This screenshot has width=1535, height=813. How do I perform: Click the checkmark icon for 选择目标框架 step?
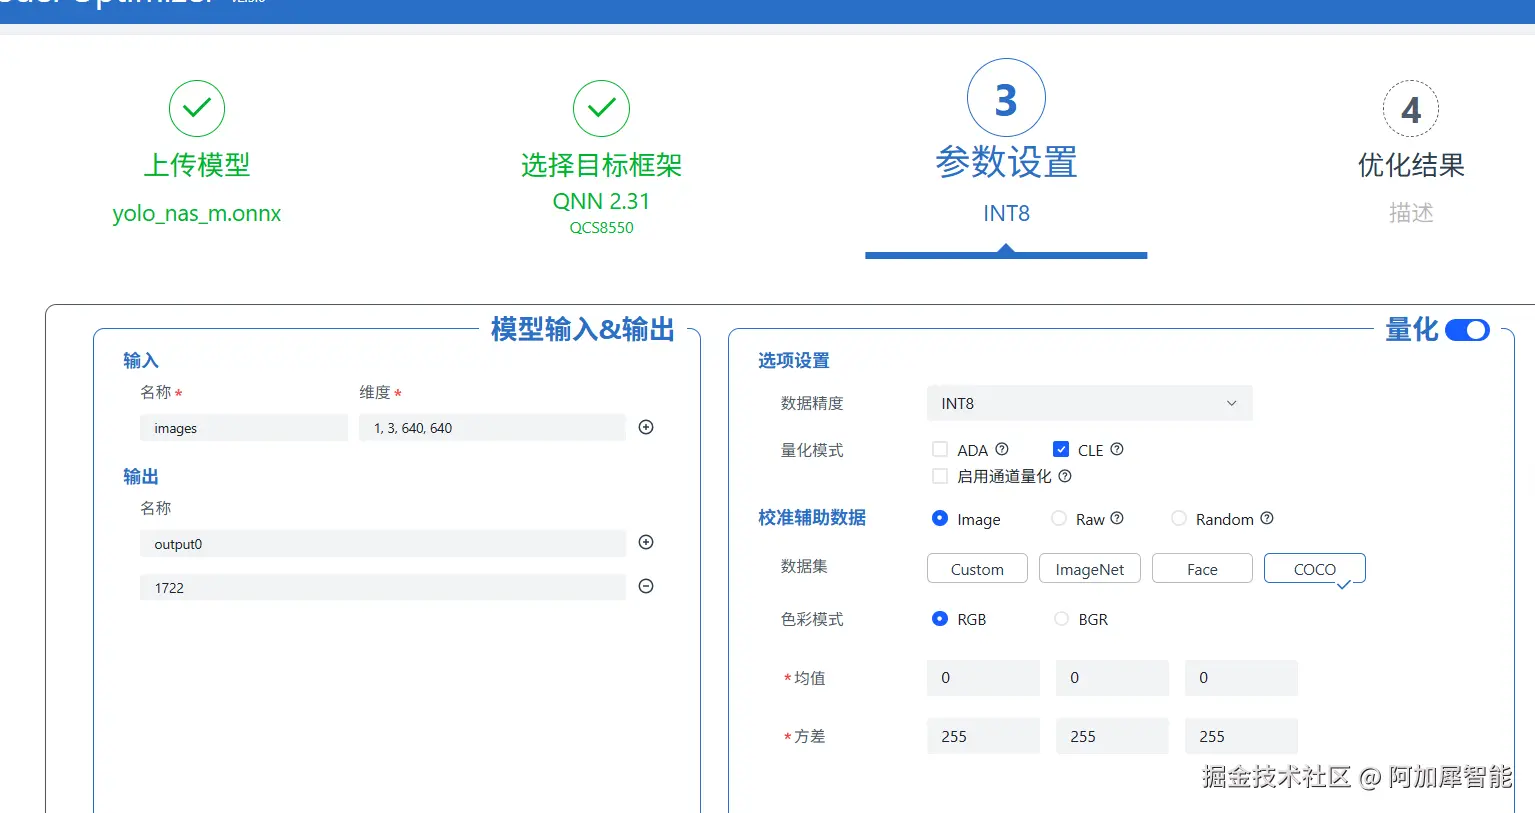(x=601, y=108)
